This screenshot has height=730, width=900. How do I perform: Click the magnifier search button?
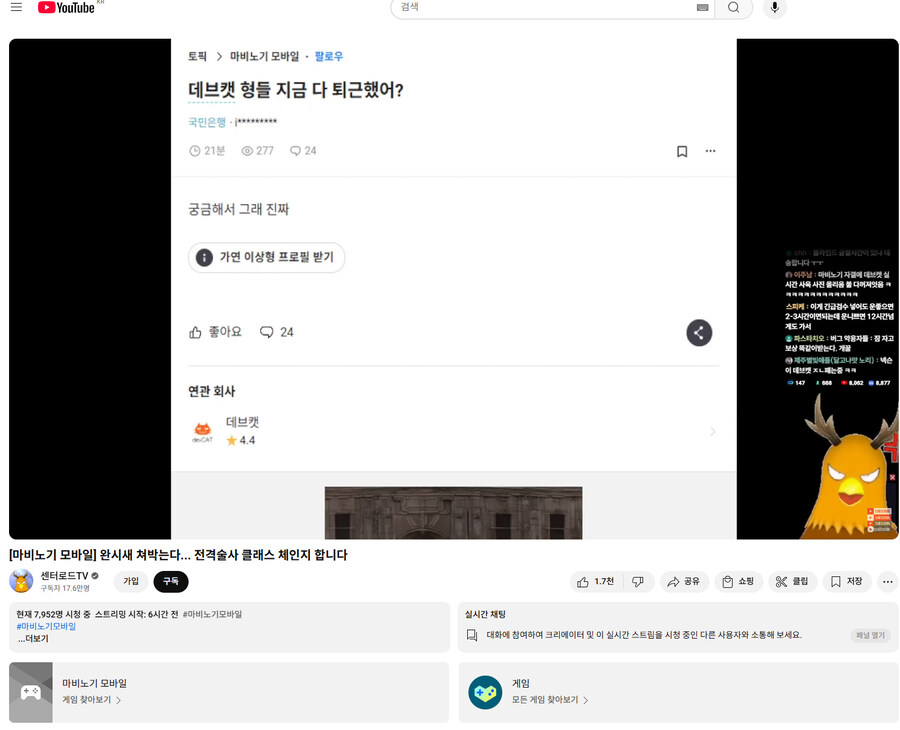coord(734,7)
